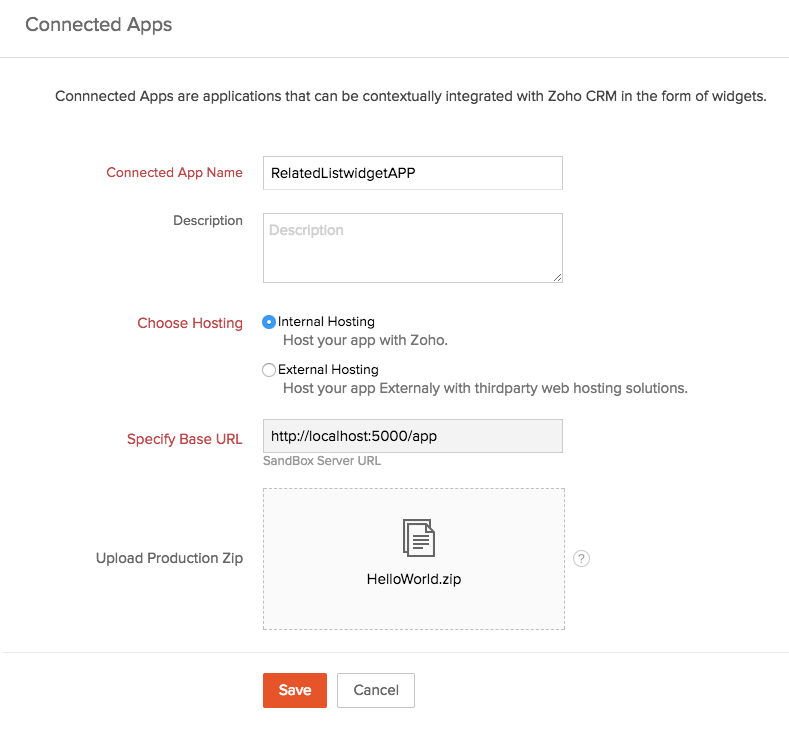Click the Description box resize handle

coord(557,277)
